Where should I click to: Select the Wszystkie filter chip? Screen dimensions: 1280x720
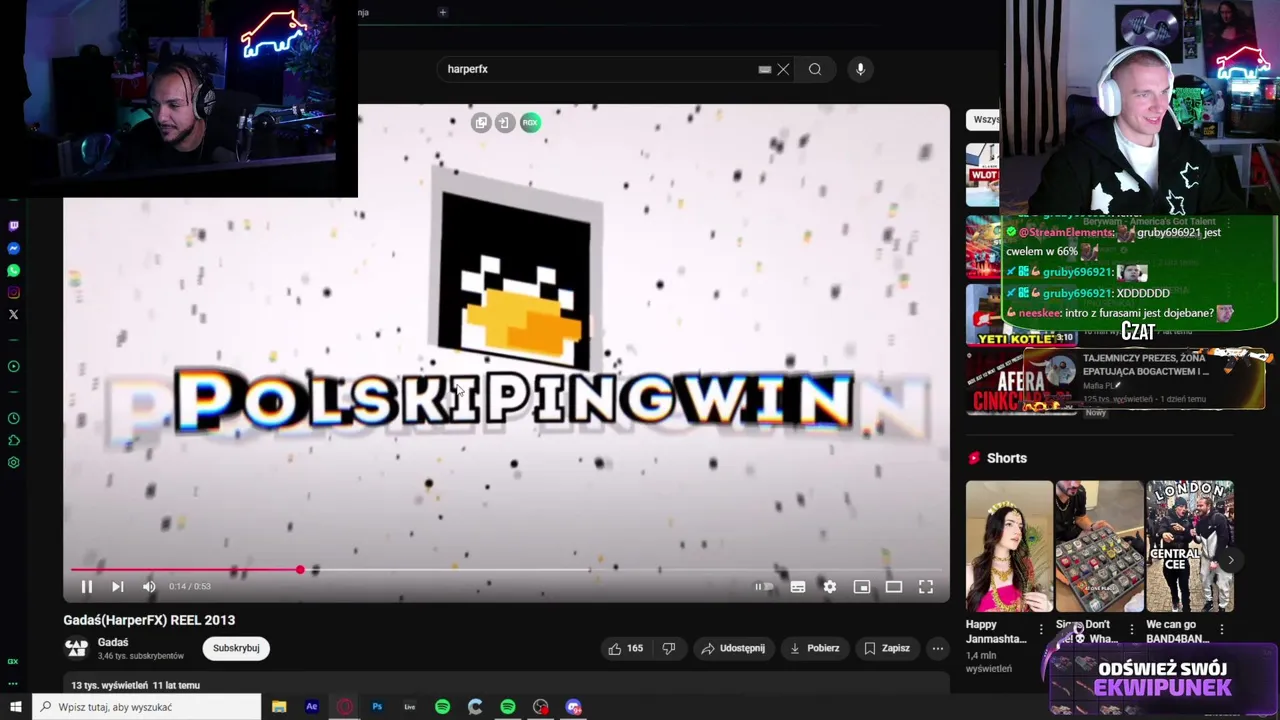[x=984, y=119]
